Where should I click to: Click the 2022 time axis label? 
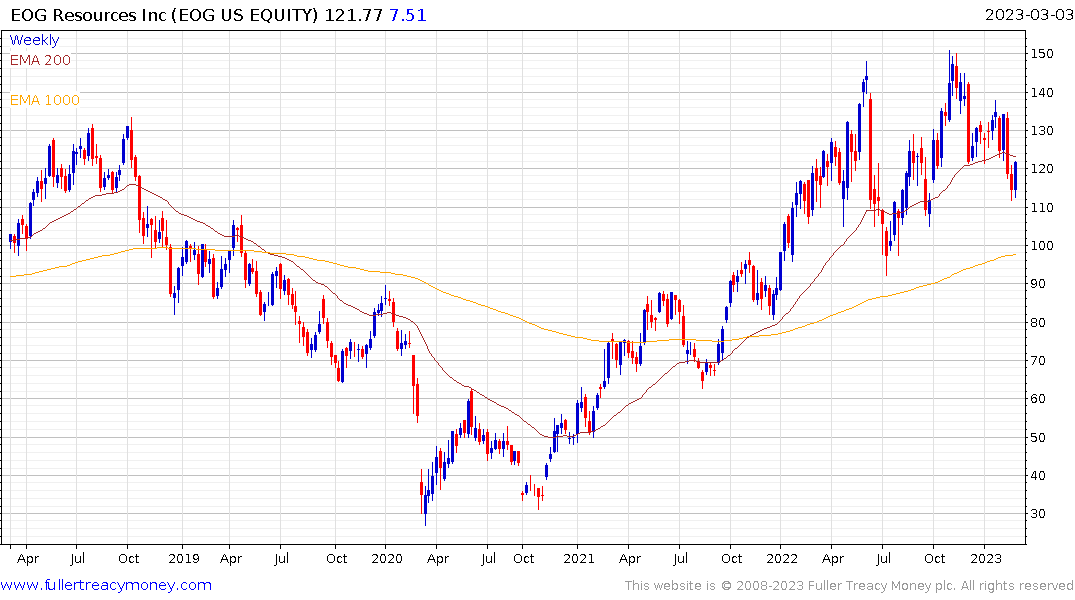pyautogui.click(x=782, y=558)
